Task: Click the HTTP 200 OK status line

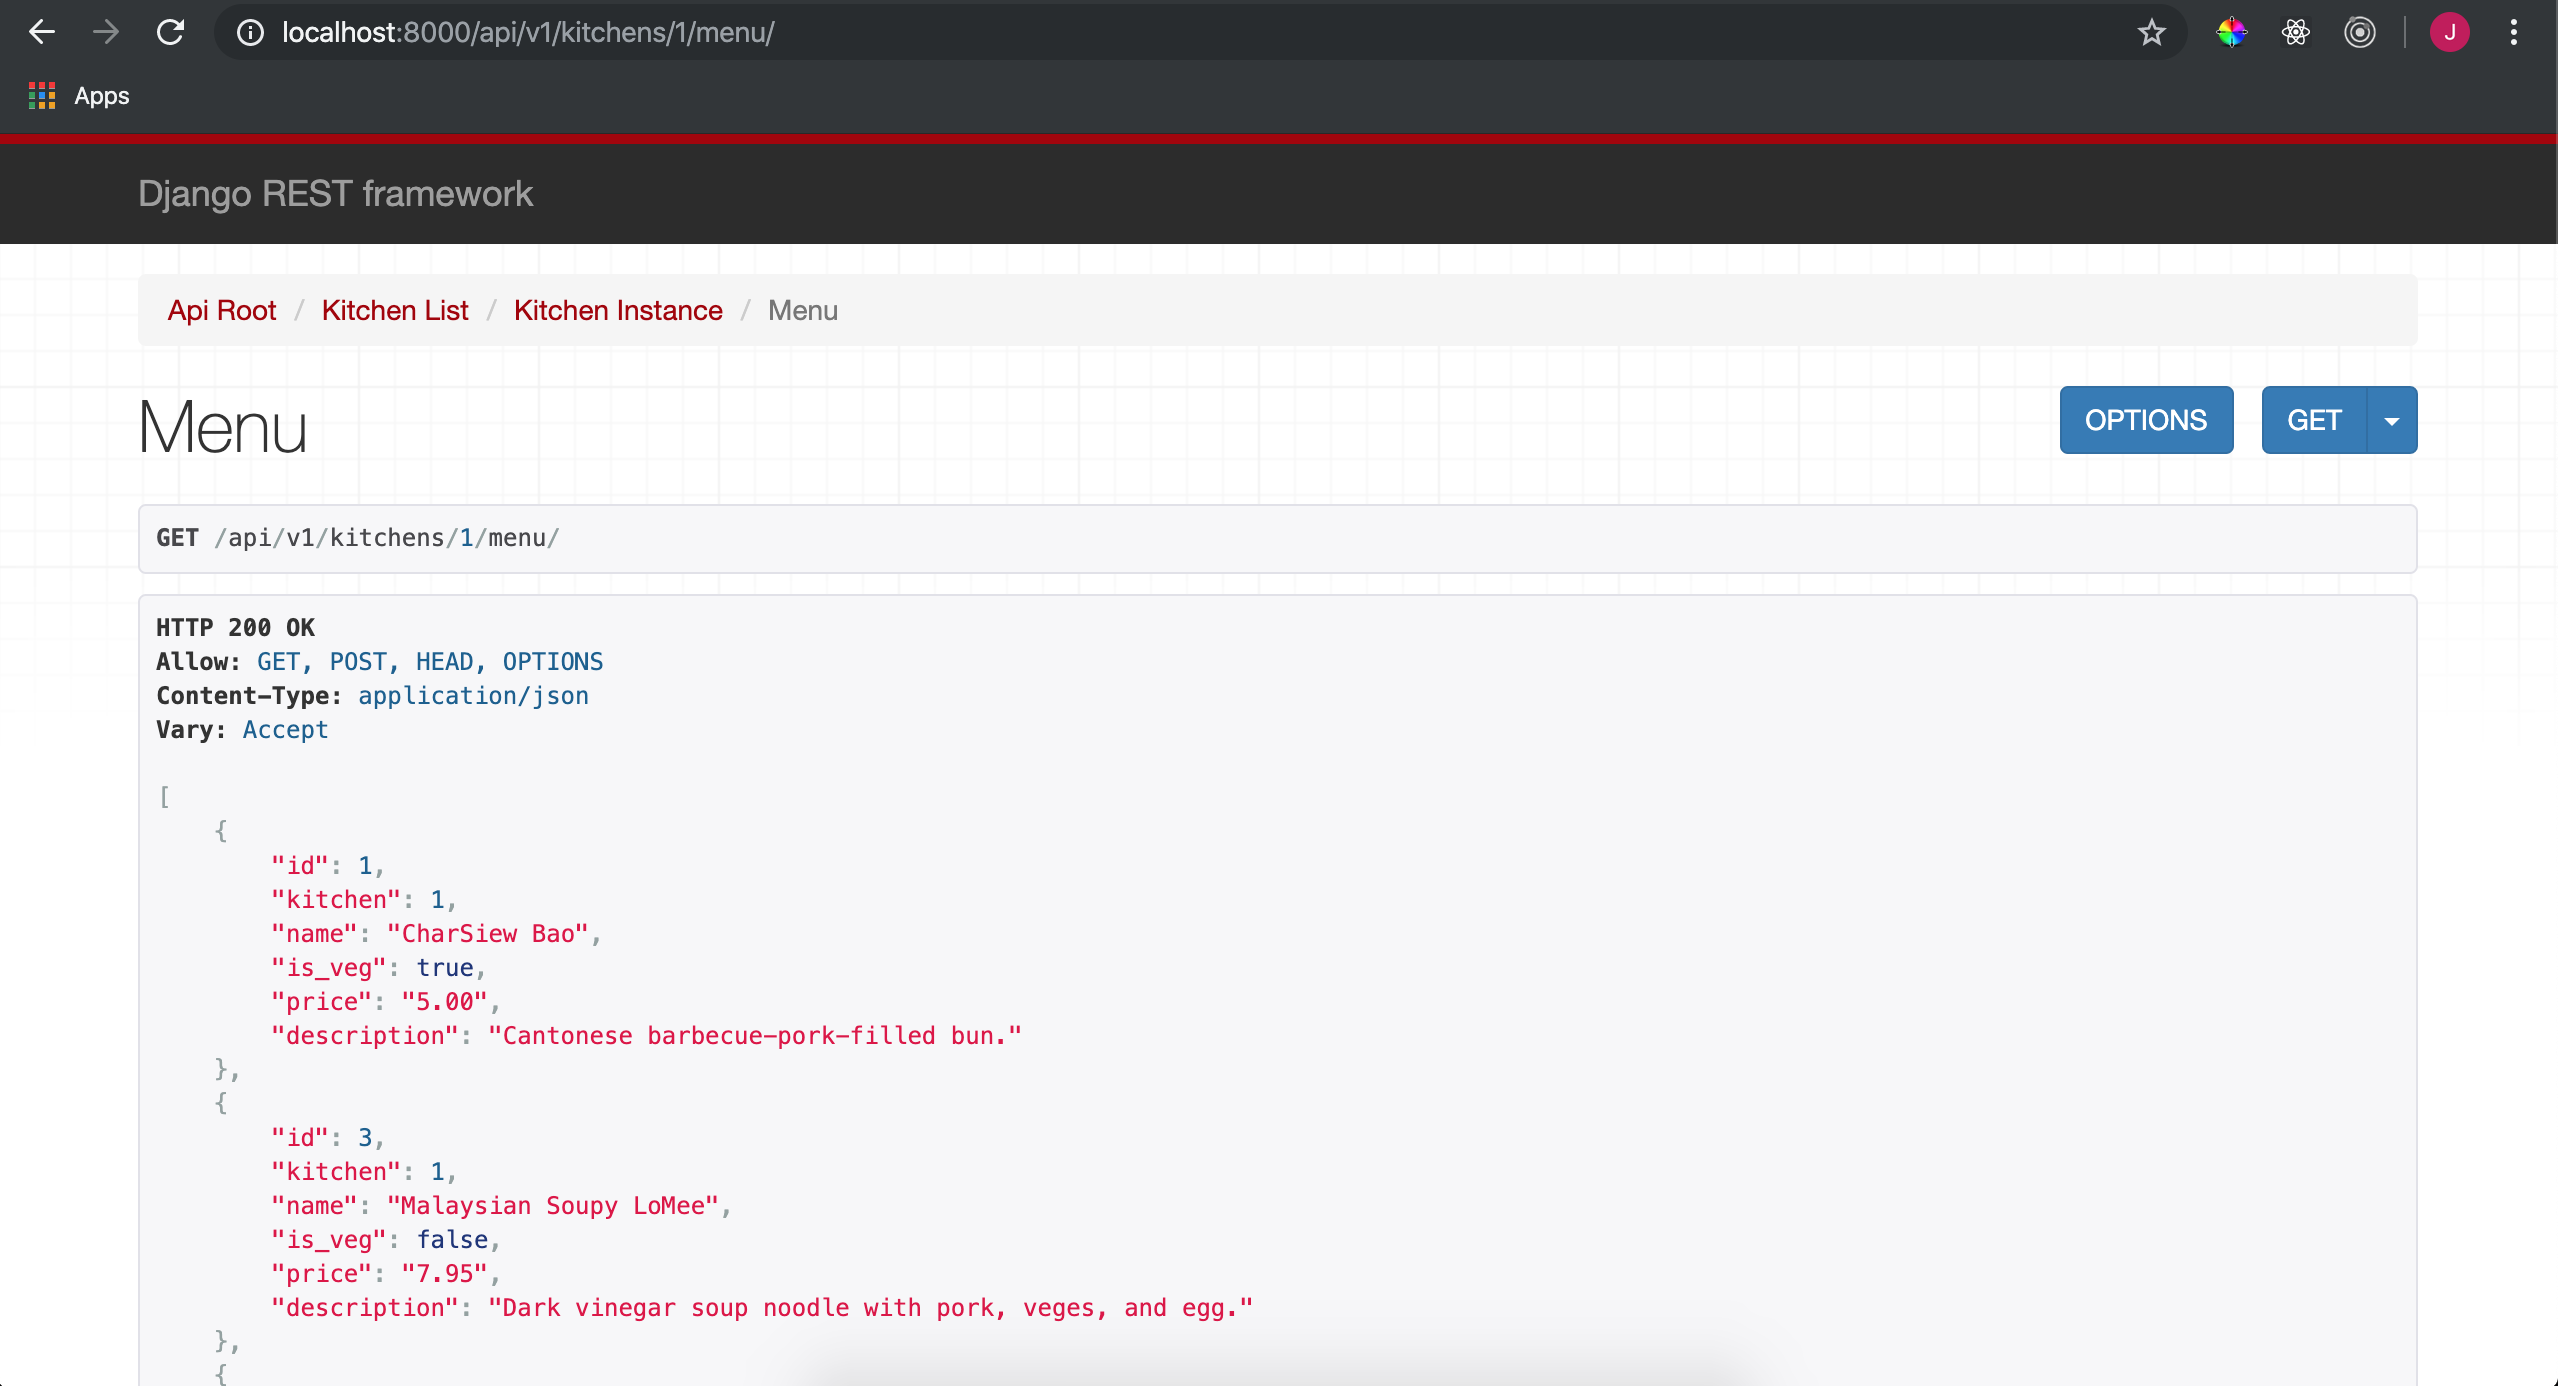Action: [235, 628]
